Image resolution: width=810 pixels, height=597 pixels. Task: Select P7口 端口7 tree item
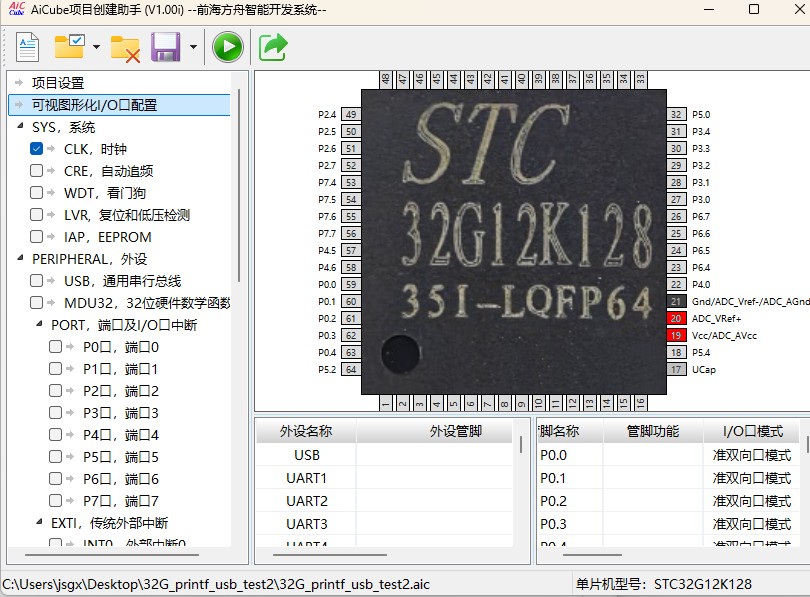click(121, 501)
